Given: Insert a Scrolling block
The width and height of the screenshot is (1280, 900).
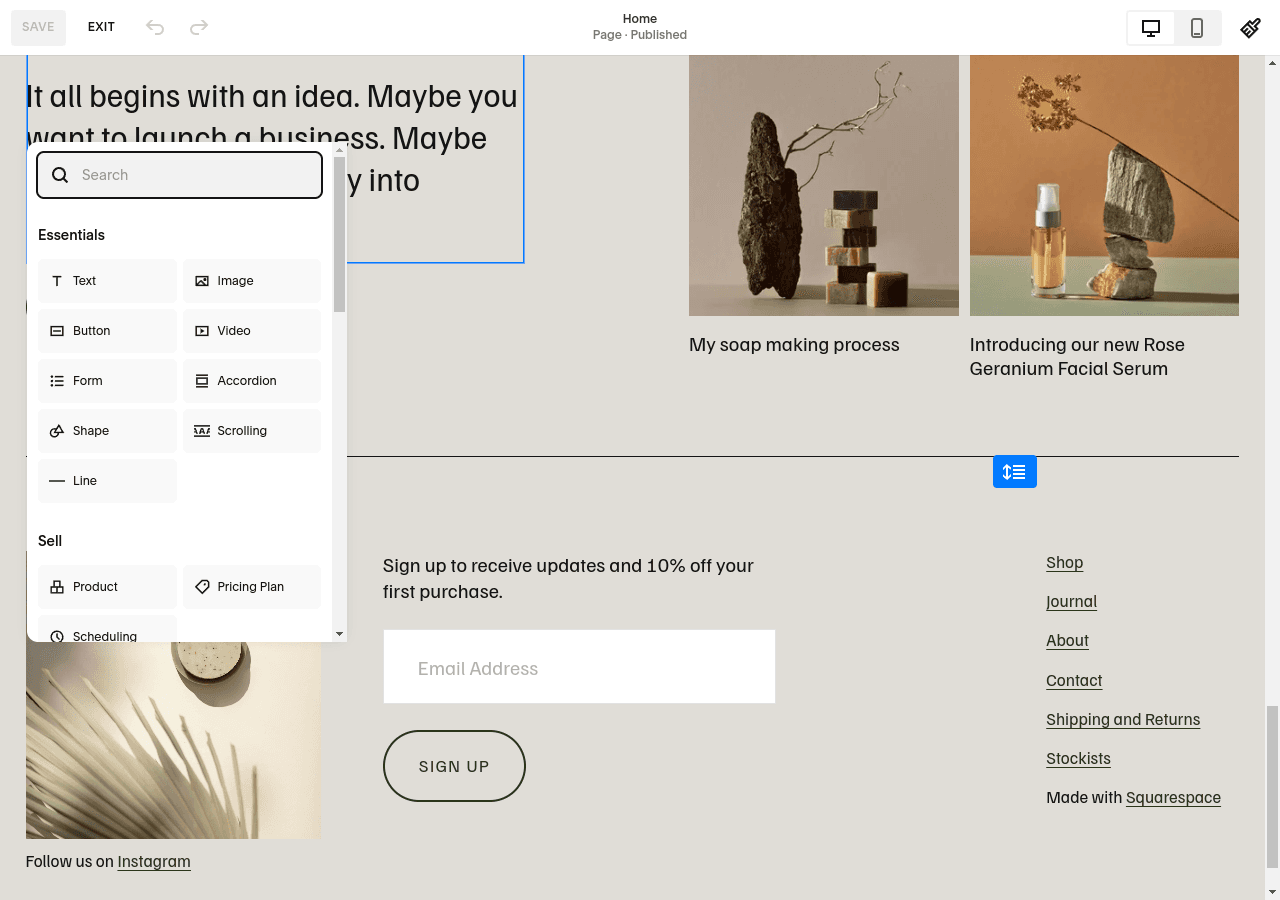Looking at the screenshot, I should pyautogui.click(x=251, y=431).
